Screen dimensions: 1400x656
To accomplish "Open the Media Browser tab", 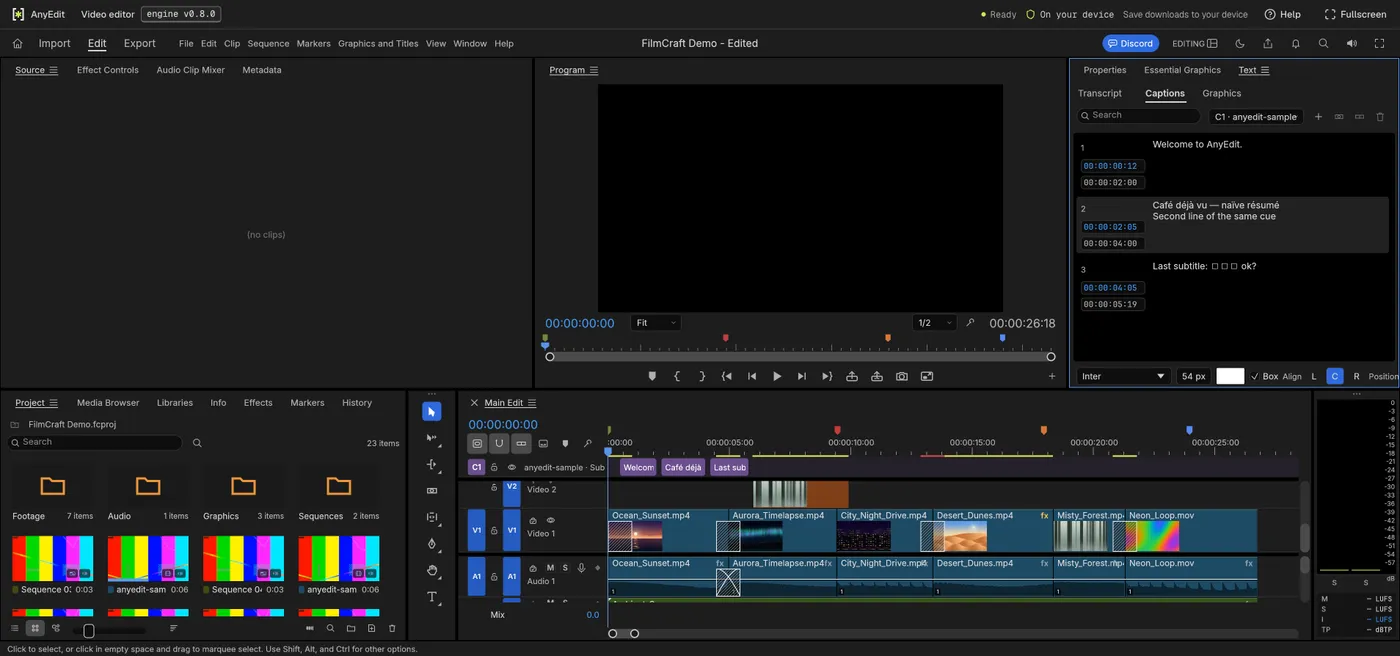I will point(108,403).
